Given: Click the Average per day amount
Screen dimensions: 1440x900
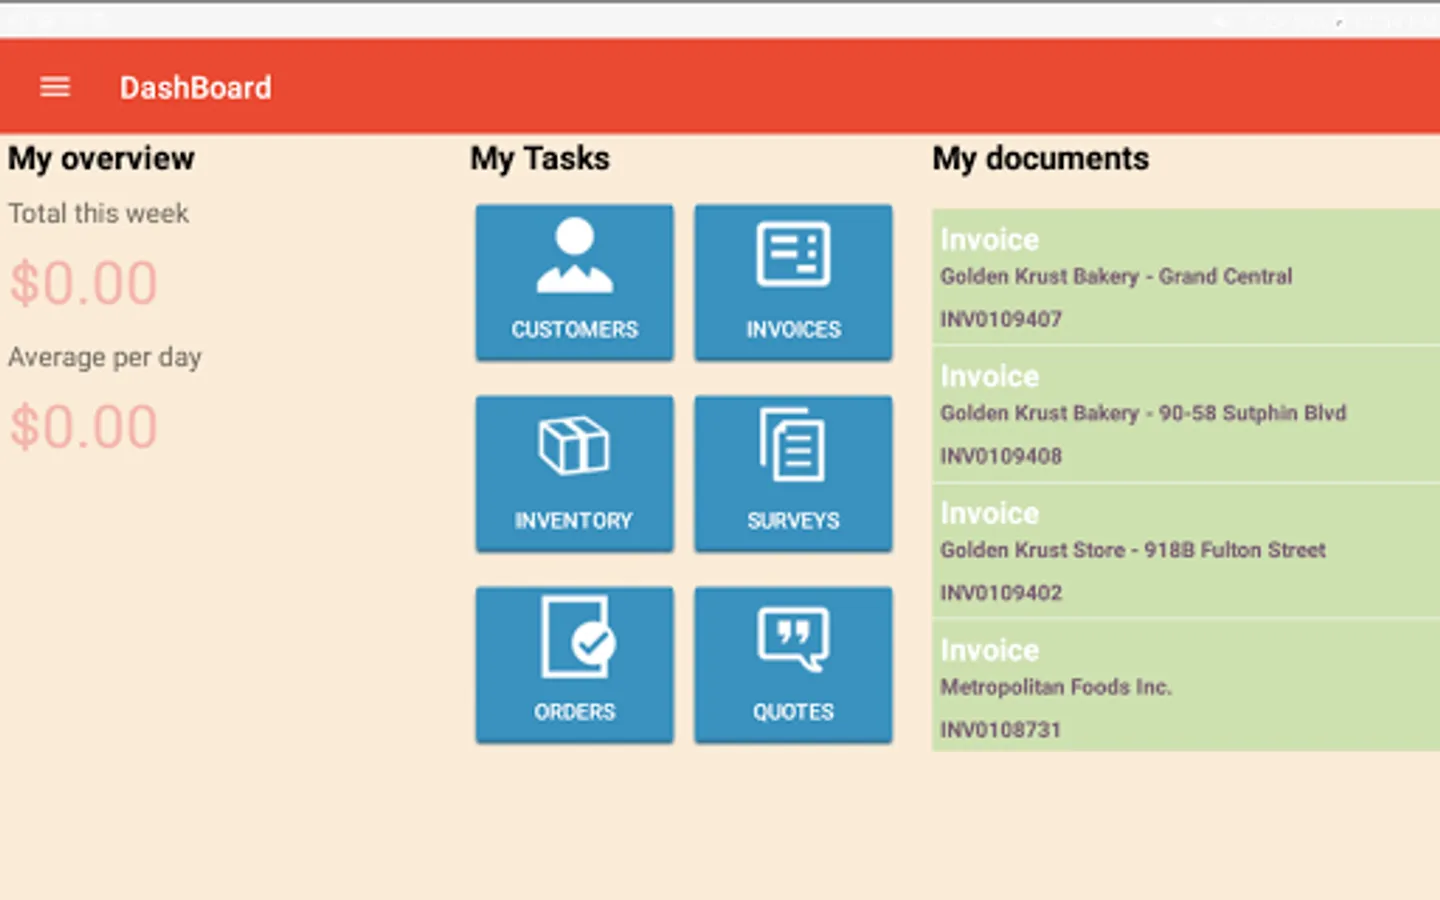Looking at the screenshot, I should [x=84, y=427].
